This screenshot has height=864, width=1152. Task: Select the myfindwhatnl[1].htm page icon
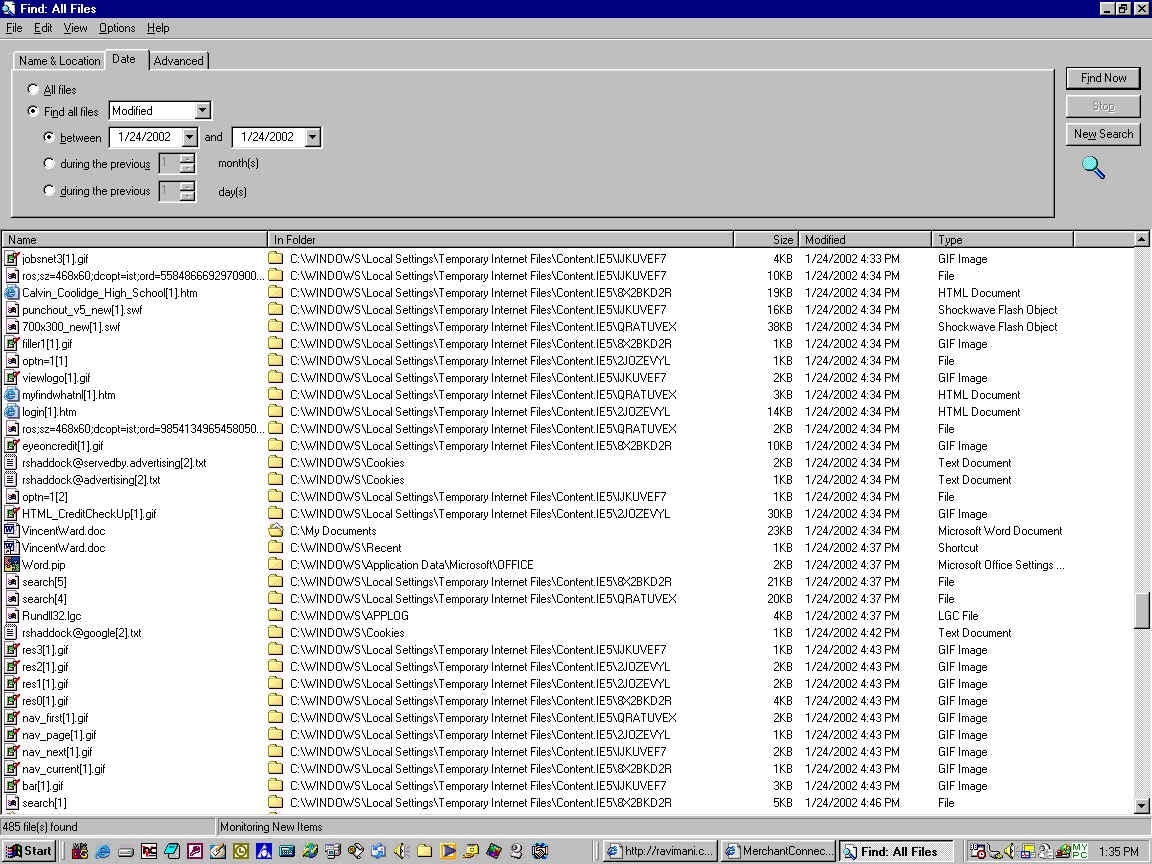[x=12, y=395]
